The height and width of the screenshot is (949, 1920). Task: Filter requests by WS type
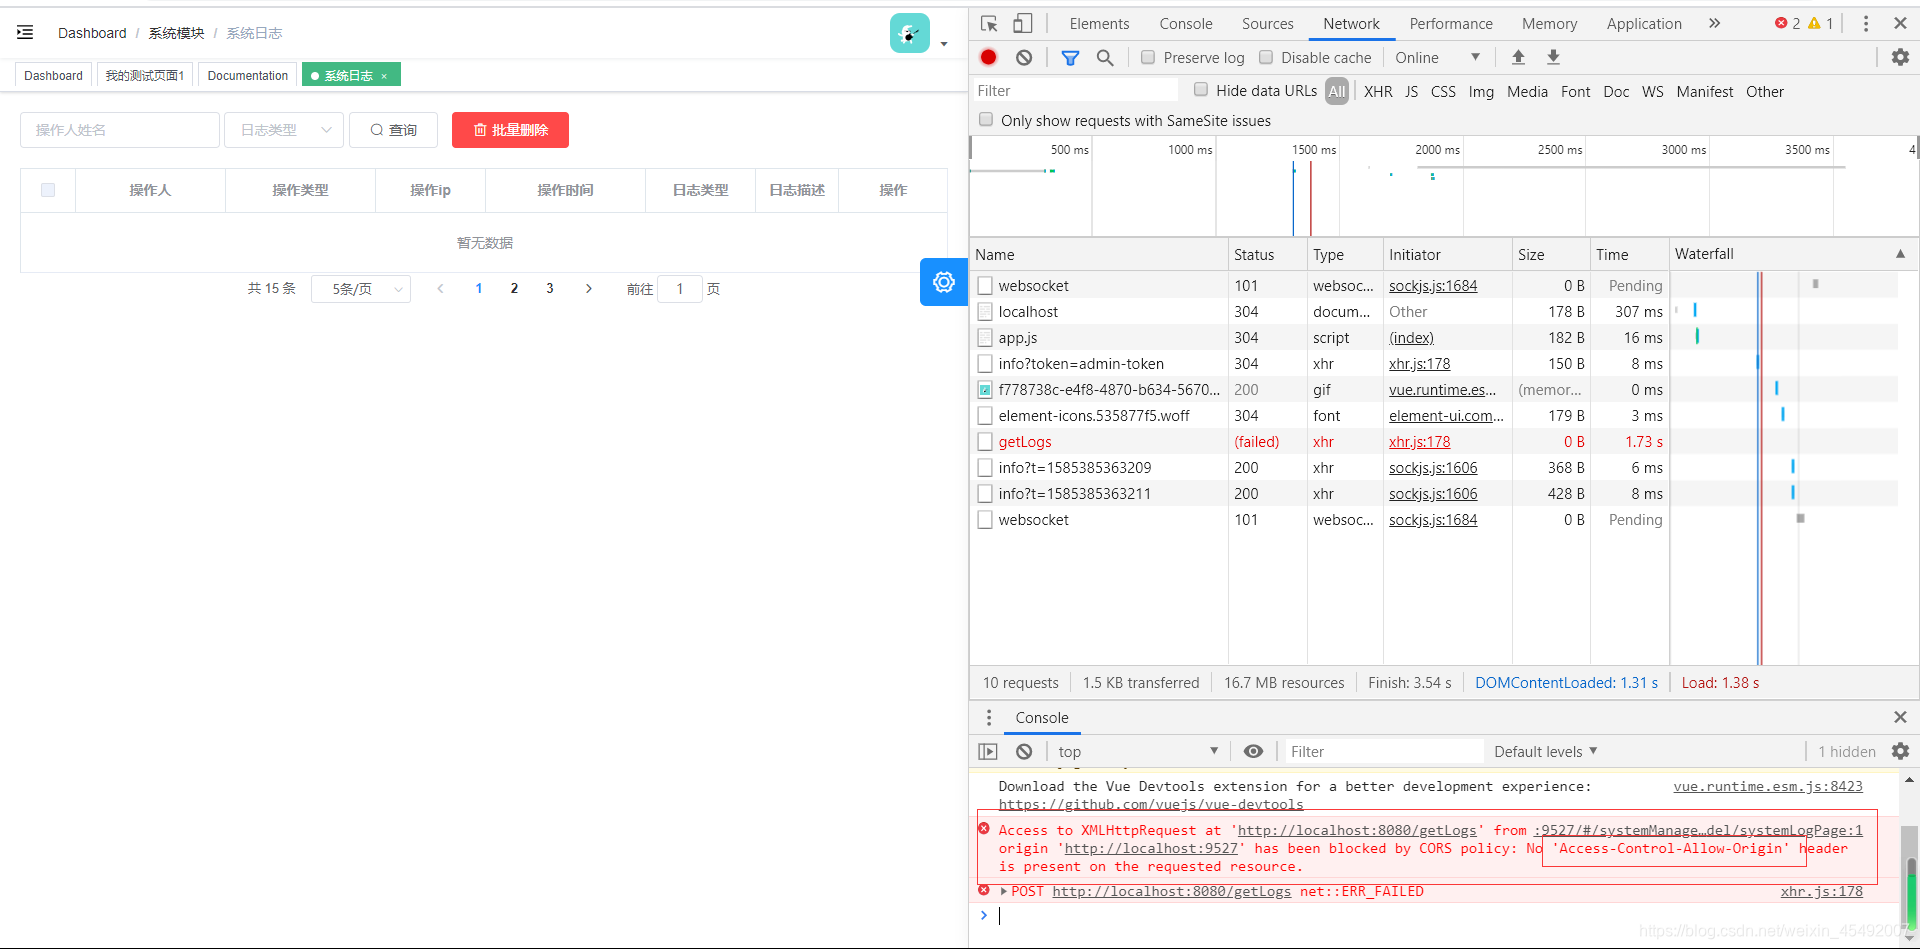pyautogui.click(x=1652, y=91)
